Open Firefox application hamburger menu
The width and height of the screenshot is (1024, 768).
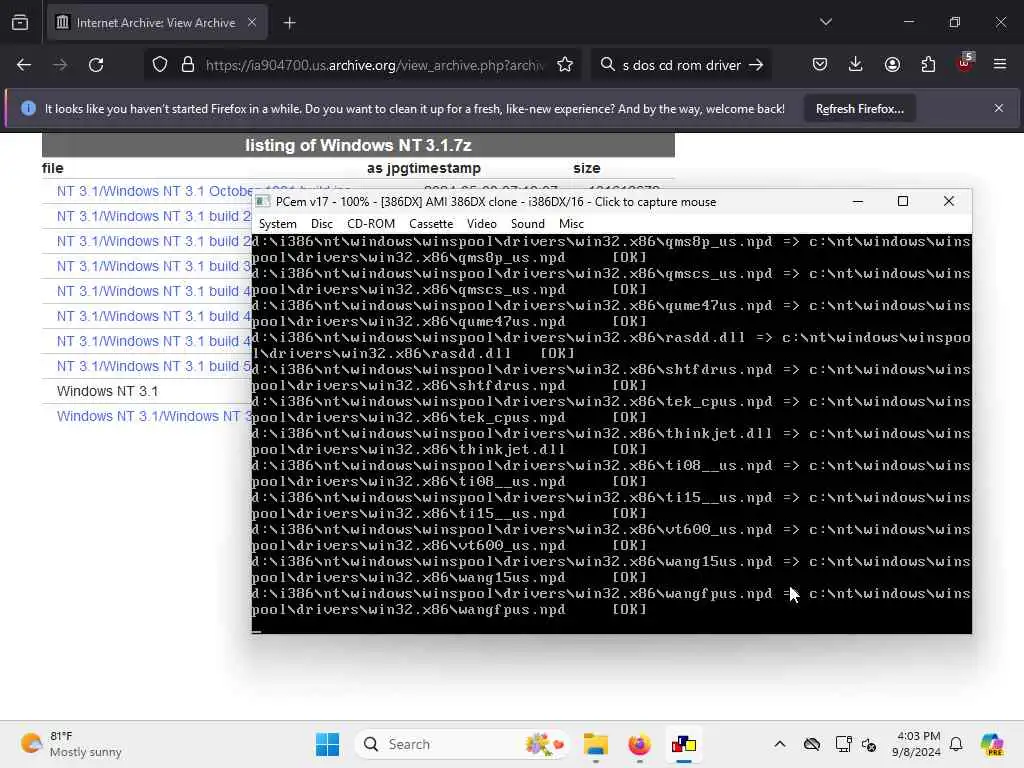coord(1000,64)
